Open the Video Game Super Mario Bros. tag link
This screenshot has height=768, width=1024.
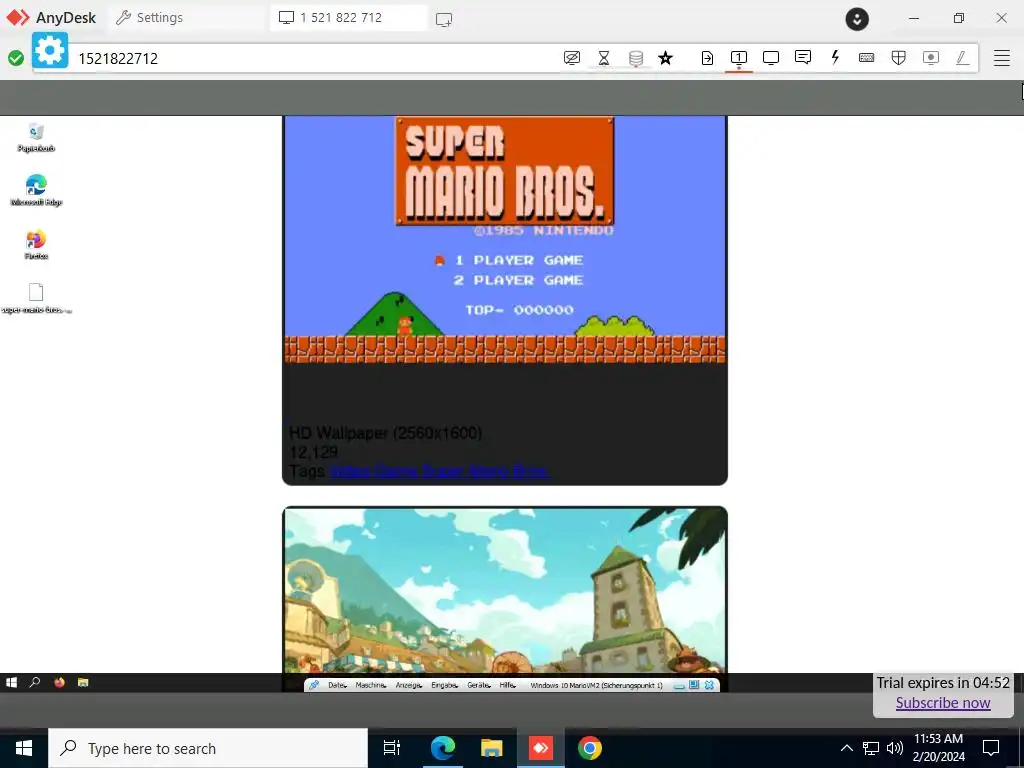(x=440, y=471)
